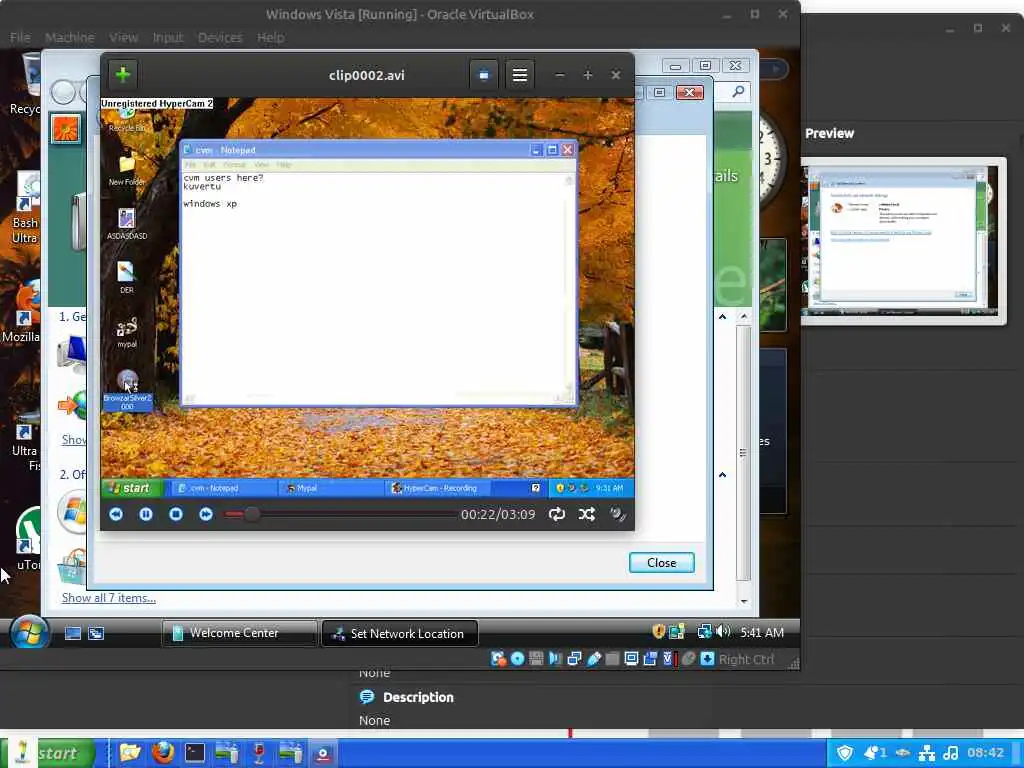Open the View menu in VirtualBox
Screen dimensions: 1024x768
click(123, 37)
